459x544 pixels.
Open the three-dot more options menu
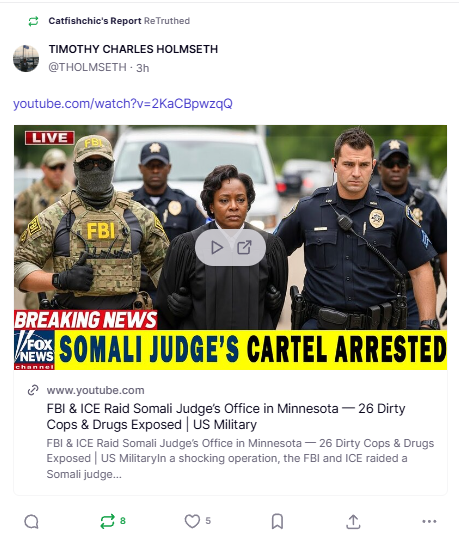click(429, 521)
